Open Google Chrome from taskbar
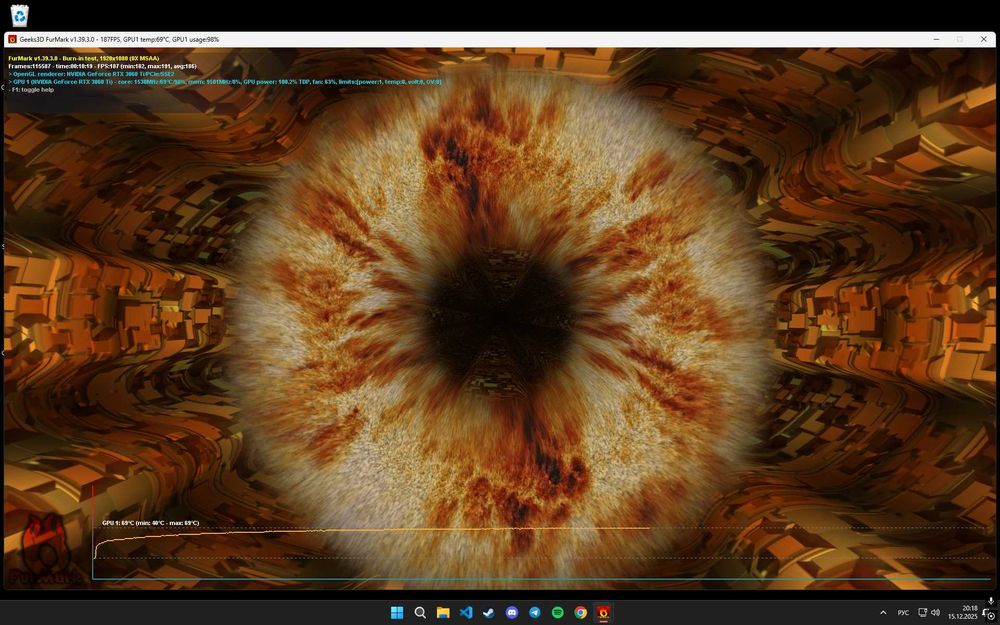The width and height of the screenshot is (1000, 625). click(x=580, y=613)
